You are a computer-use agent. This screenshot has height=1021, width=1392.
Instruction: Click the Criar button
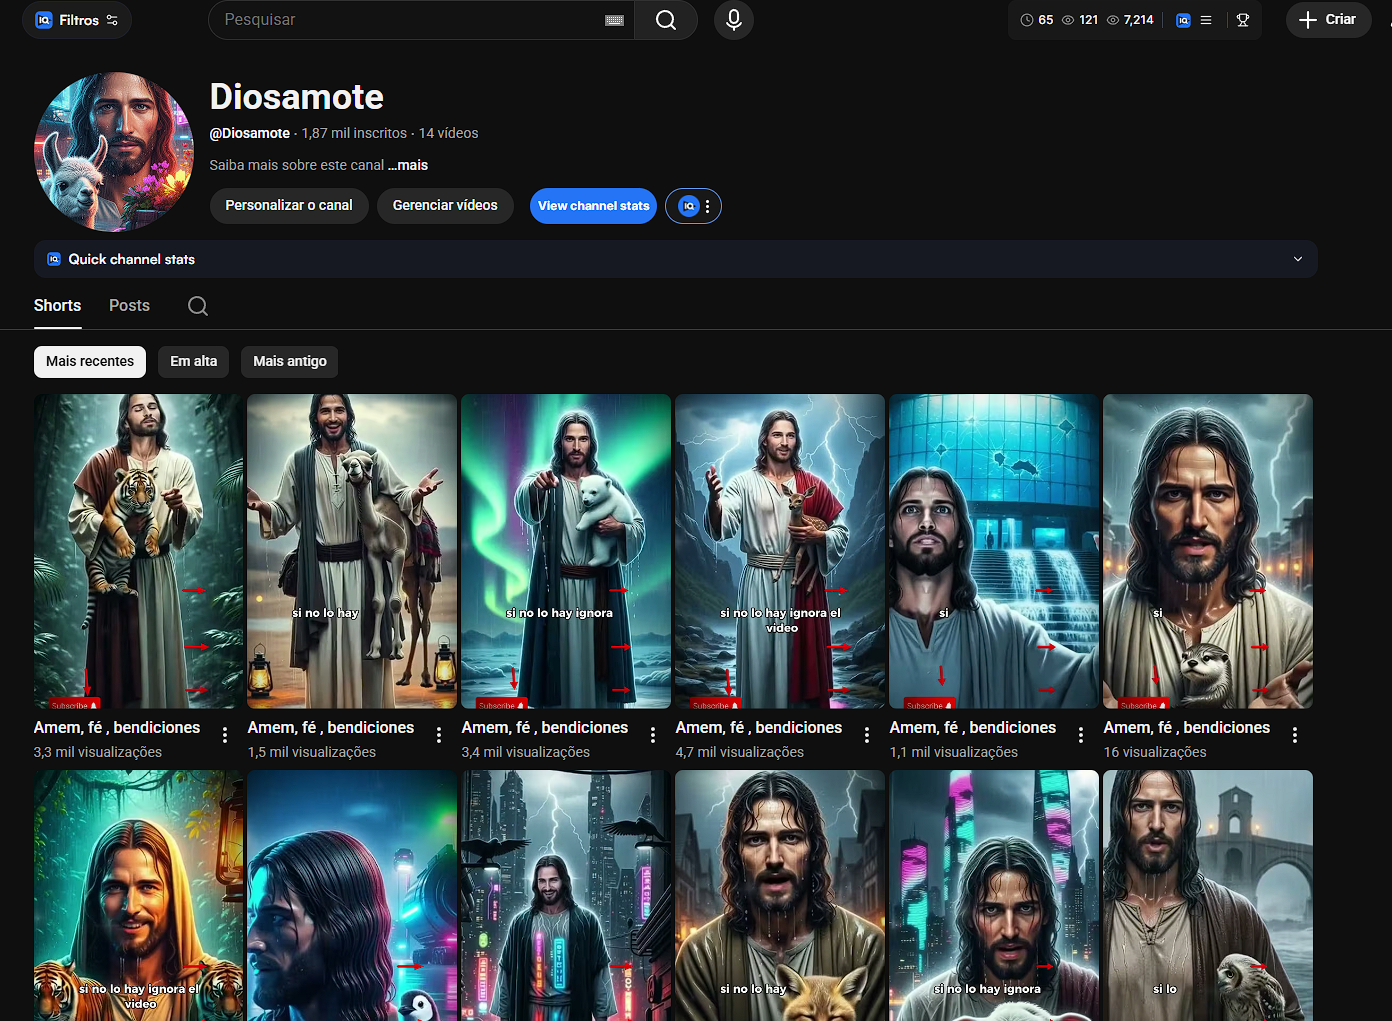(1328, 20)
